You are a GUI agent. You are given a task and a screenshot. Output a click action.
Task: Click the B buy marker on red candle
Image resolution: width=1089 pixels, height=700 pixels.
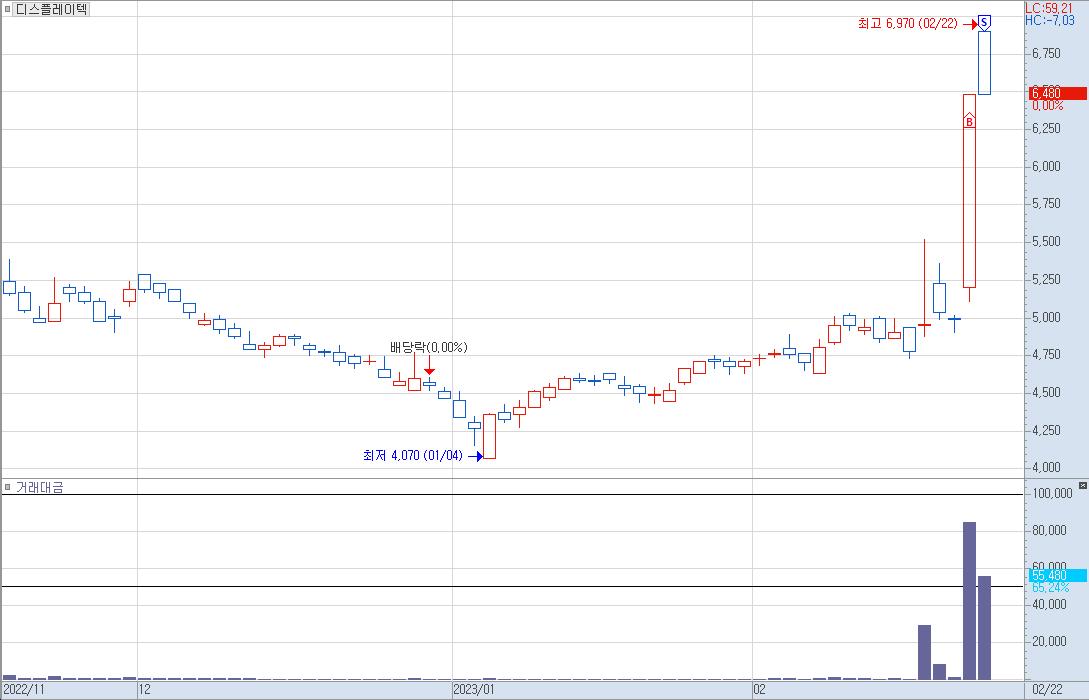pyautogui.click(x=969, y=122)
